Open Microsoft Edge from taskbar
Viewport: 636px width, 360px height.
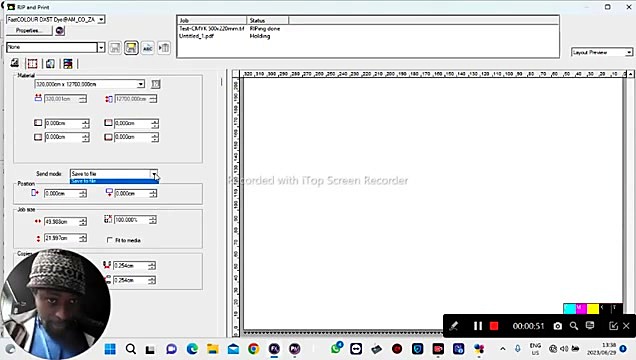(192, 349)
